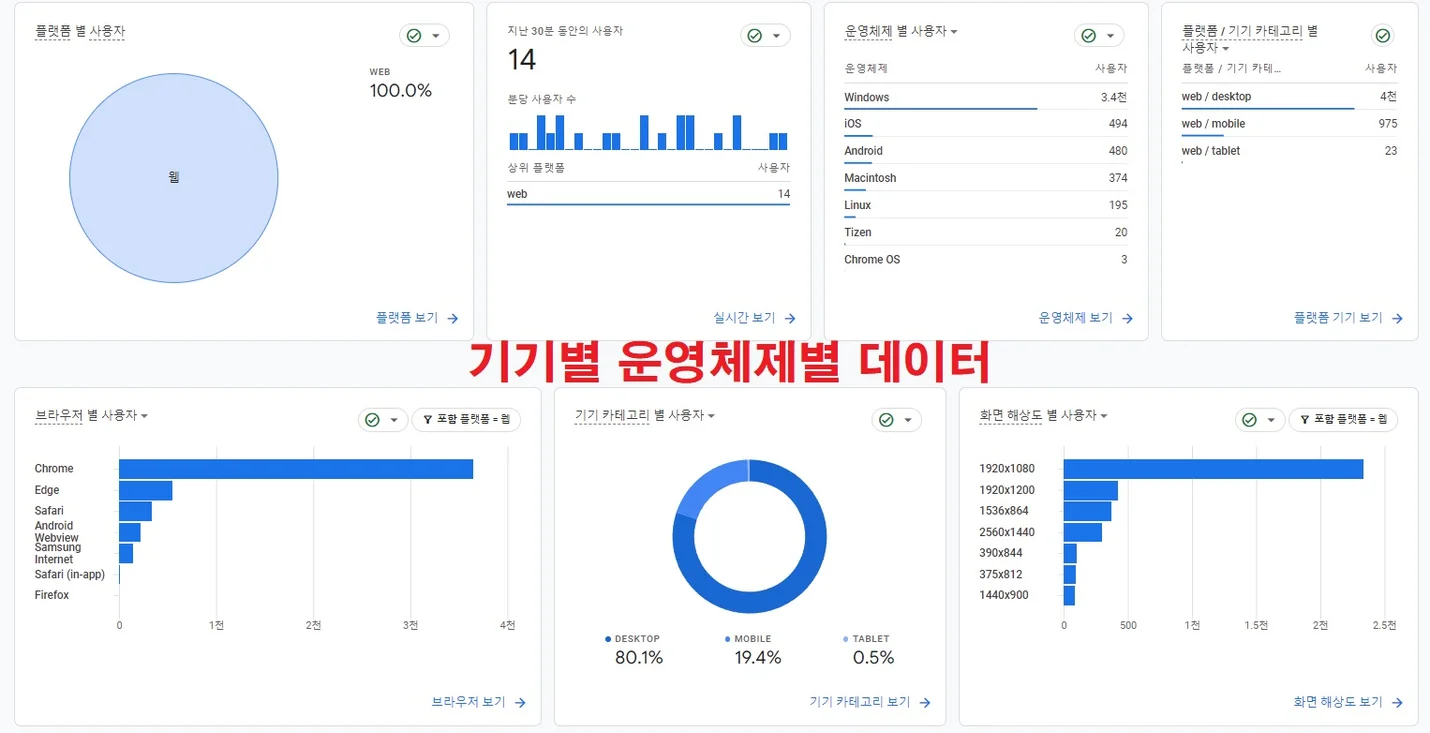Open 플랫폼 보기 link
The width and height of the screenshot is (1430, 733).
(x=417, y=318)
